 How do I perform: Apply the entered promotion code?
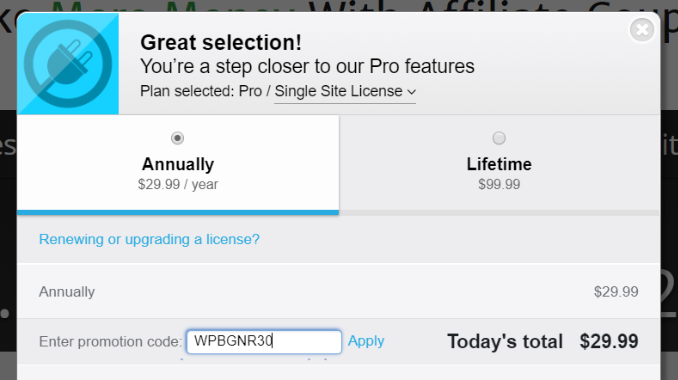coord(366,341)
